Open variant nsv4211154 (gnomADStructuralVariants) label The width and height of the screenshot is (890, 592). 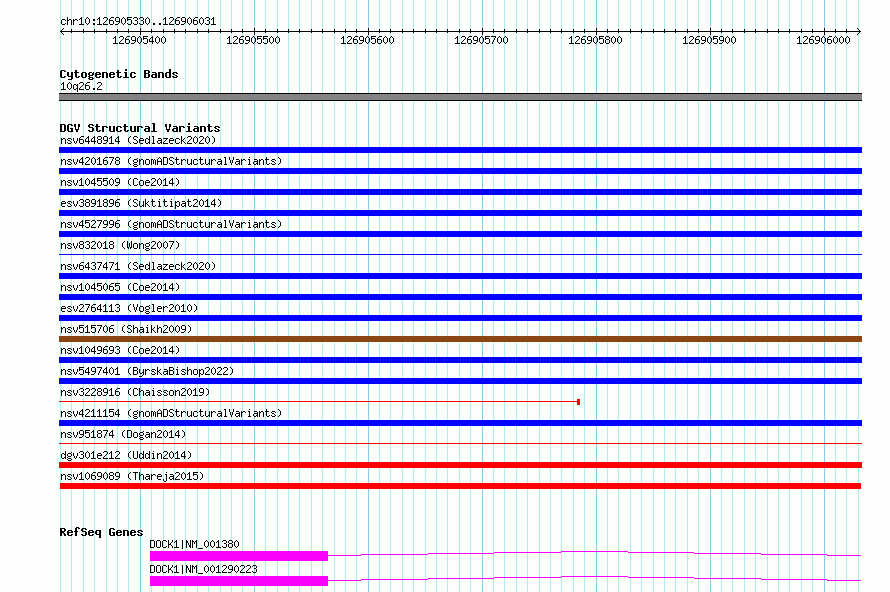pyautogui.click(x=171, y=413)
